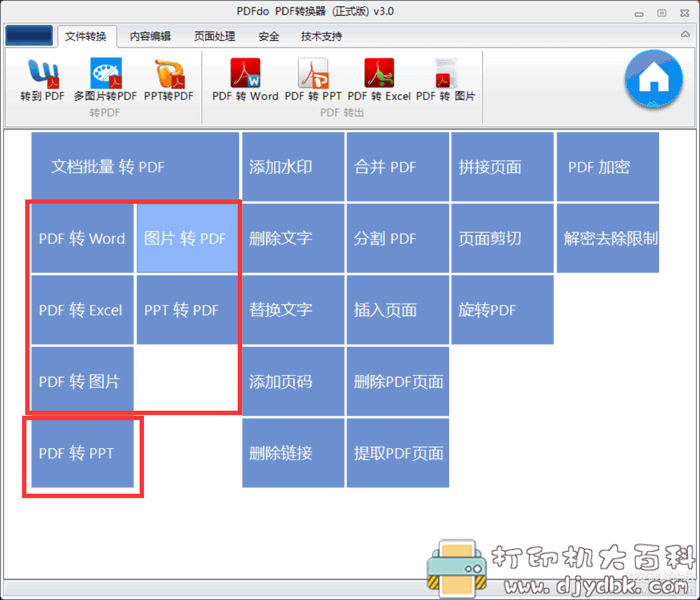Go to the blue Home button
This screenshot has width=700, height=600.
coord(654,79)
